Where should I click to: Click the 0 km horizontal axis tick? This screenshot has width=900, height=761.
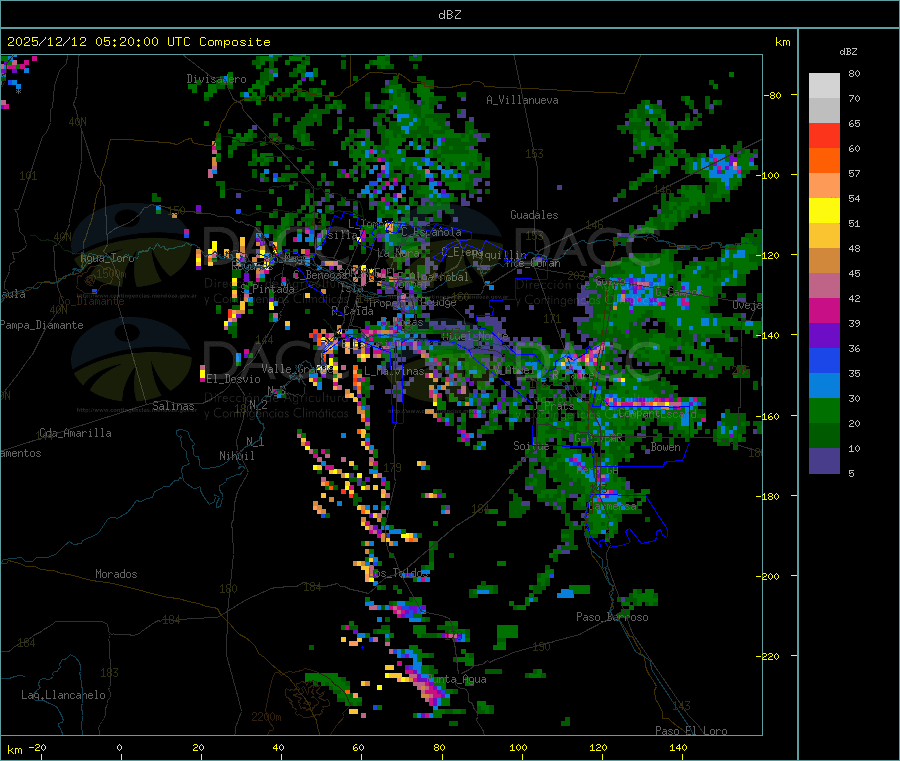(x=119, y=748)
